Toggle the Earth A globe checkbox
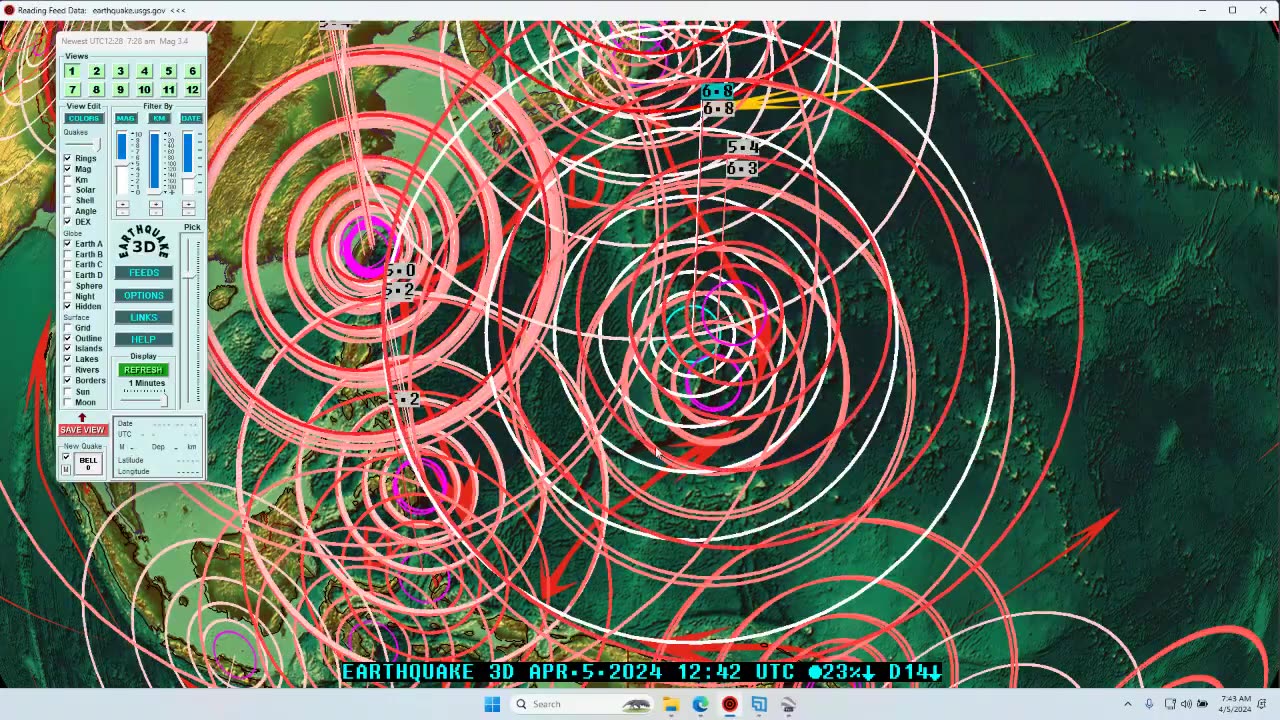The height and width of the screenshot is (720, 1280). click(68, 243)
